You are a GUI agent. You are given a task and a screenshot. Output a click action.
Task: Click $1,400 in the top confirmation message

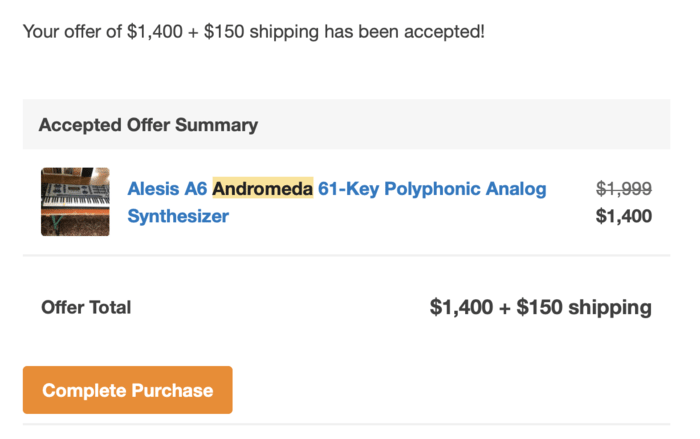(x=156, y=31)
